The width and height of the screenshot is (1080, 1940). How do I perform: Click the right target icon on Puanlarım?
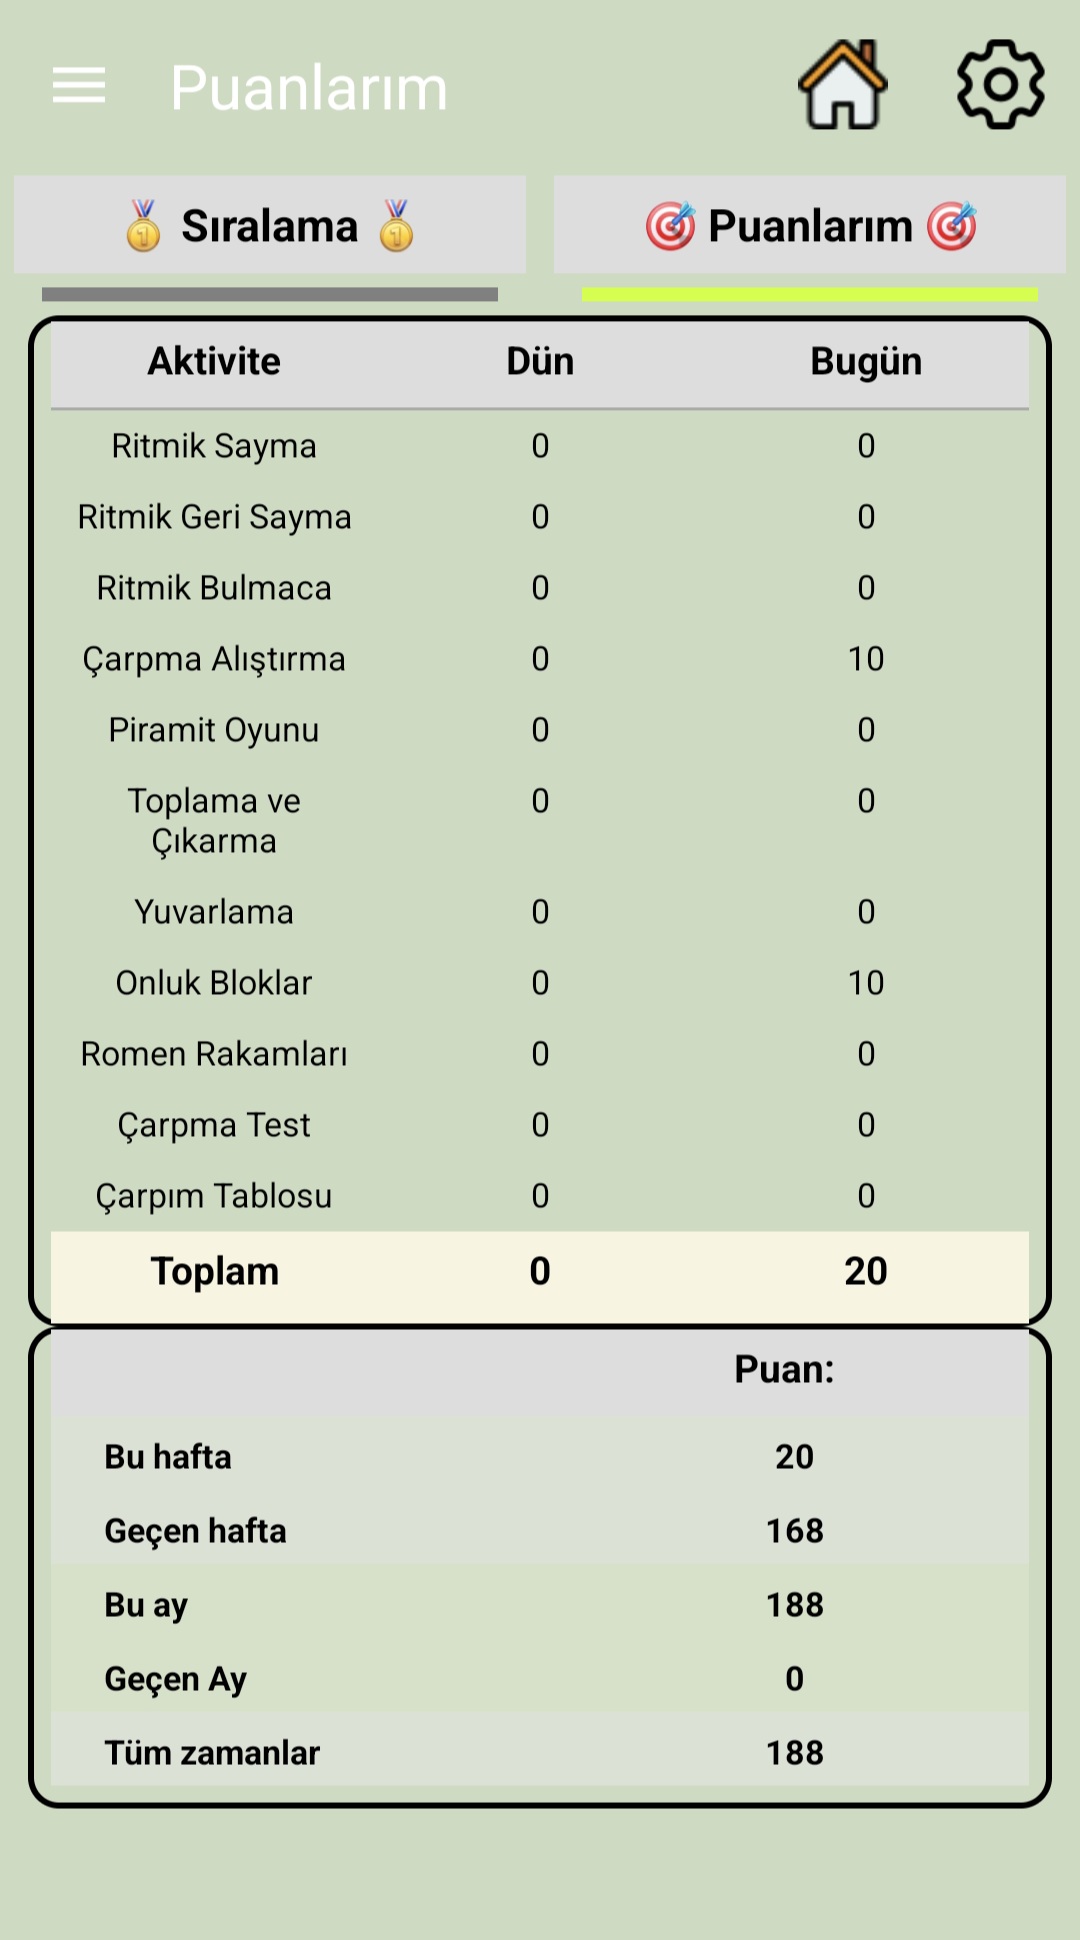[951, 226]
